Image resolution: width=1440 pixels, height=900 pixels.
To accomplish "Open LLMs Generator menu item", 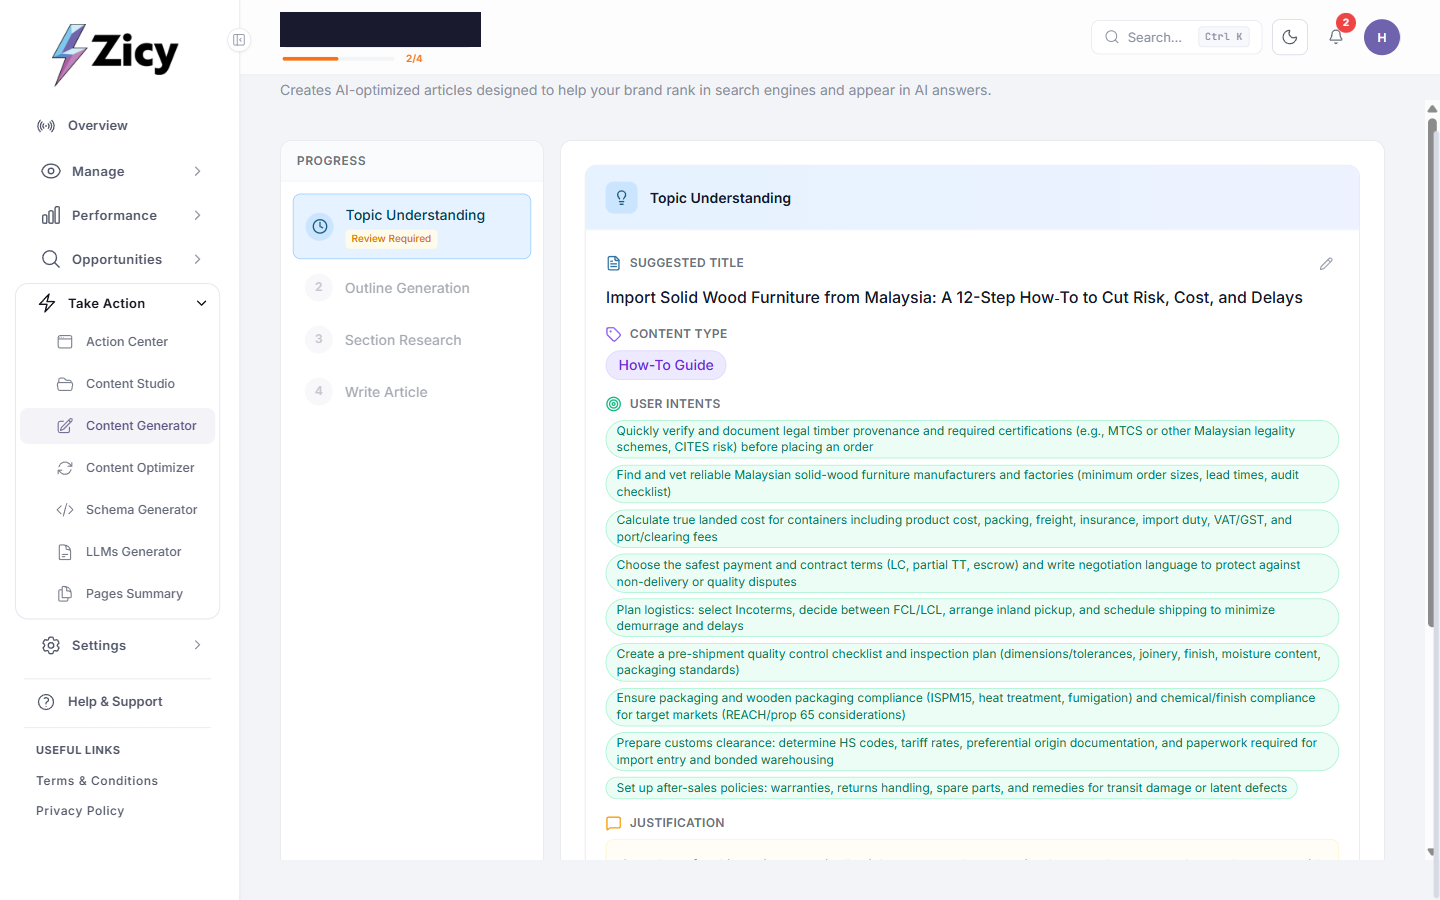I will [118, 552].
